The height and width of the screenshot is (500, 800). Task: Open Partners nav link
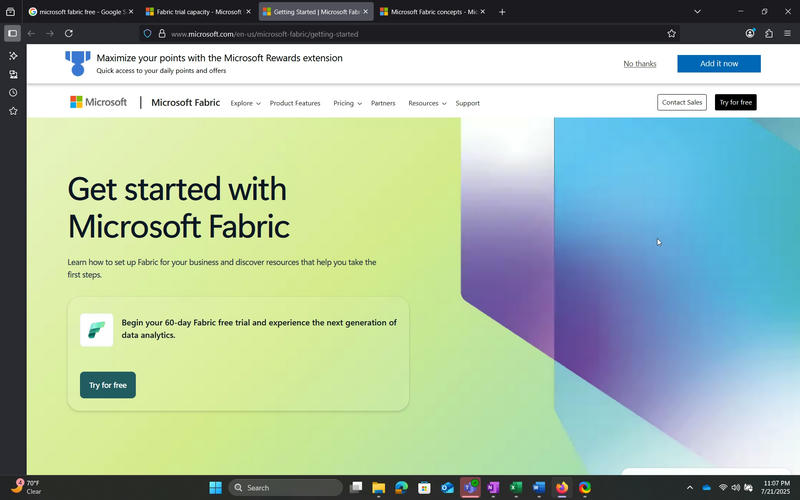coord(383,103)
